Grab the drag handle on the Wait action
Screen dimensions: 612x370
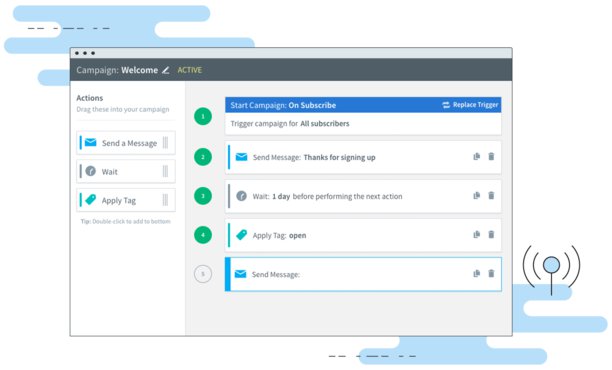pyautogui.click(x=165, y=171)
